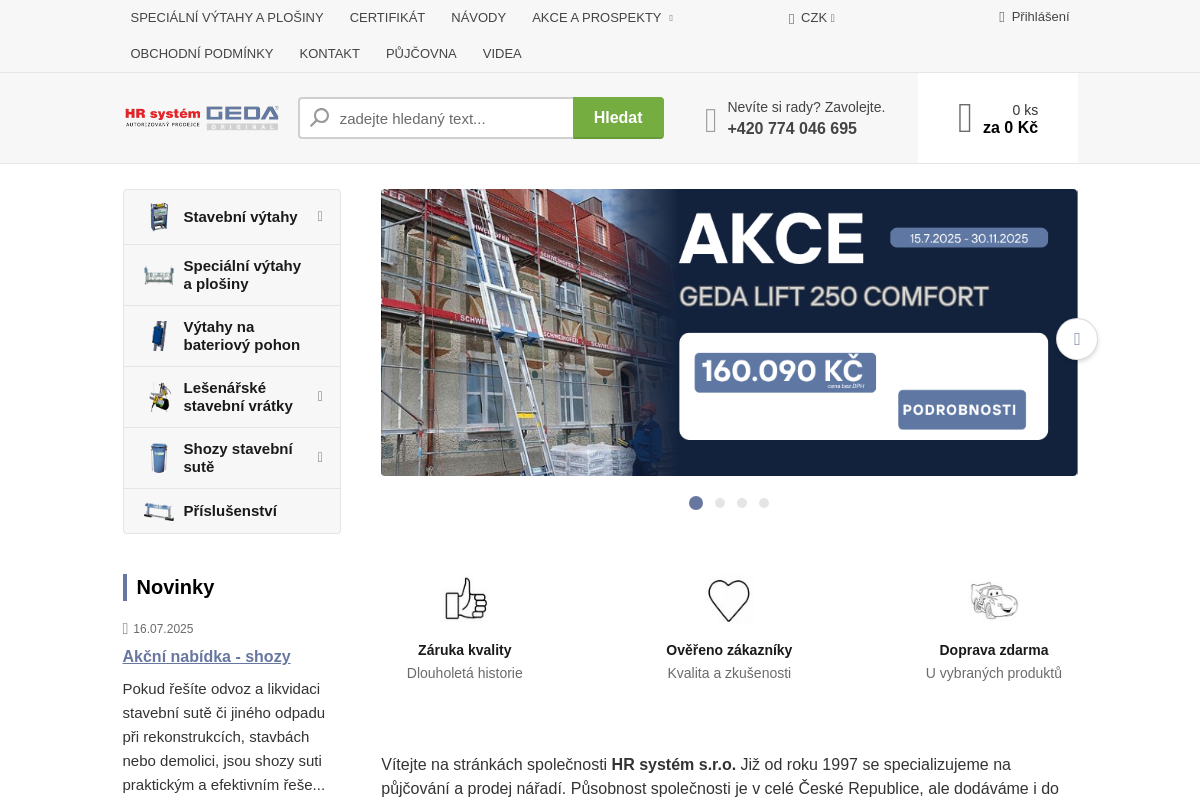The height and width of the screenshot is (800, 1200).
Task: Click the HR systém GEDA logo
Action: pyautogui.click(x=202, y=118)
